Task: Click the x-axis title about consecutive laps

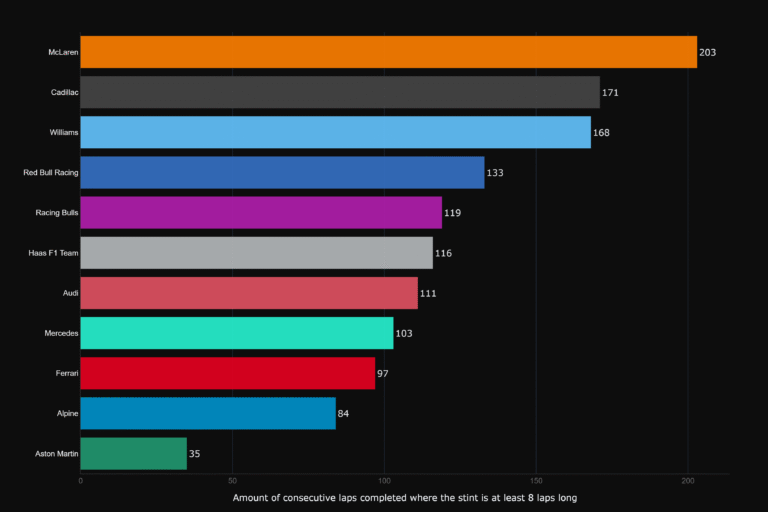Action: pos(404,497)
